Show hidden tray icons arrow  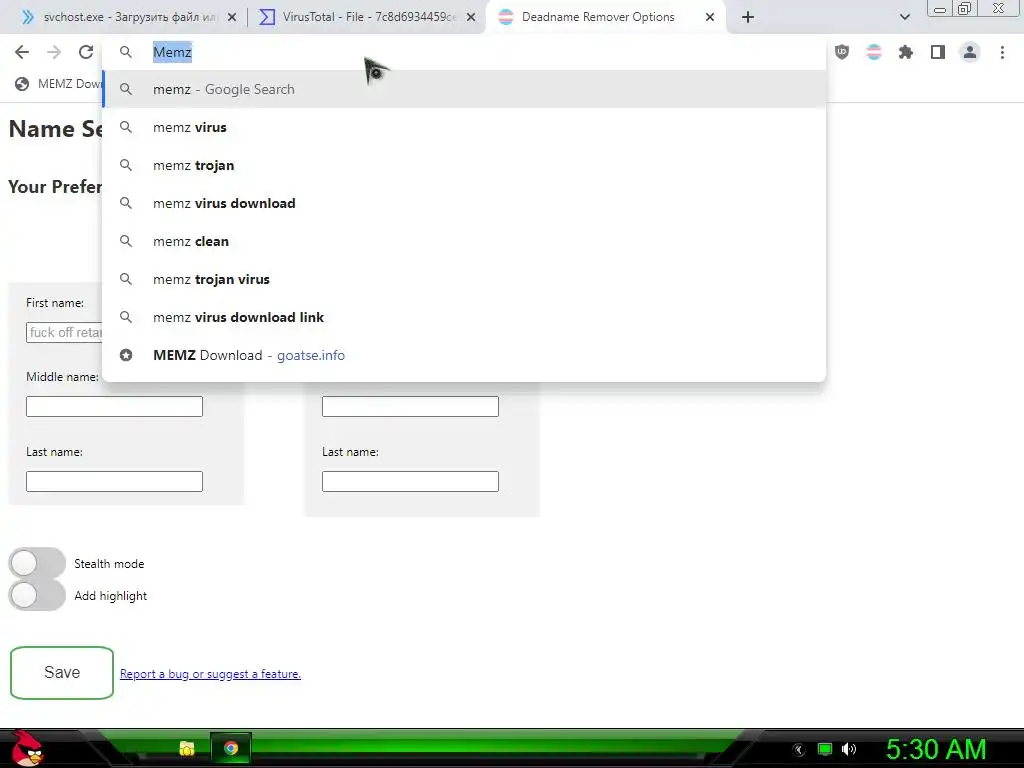click(x=799, y=750)
